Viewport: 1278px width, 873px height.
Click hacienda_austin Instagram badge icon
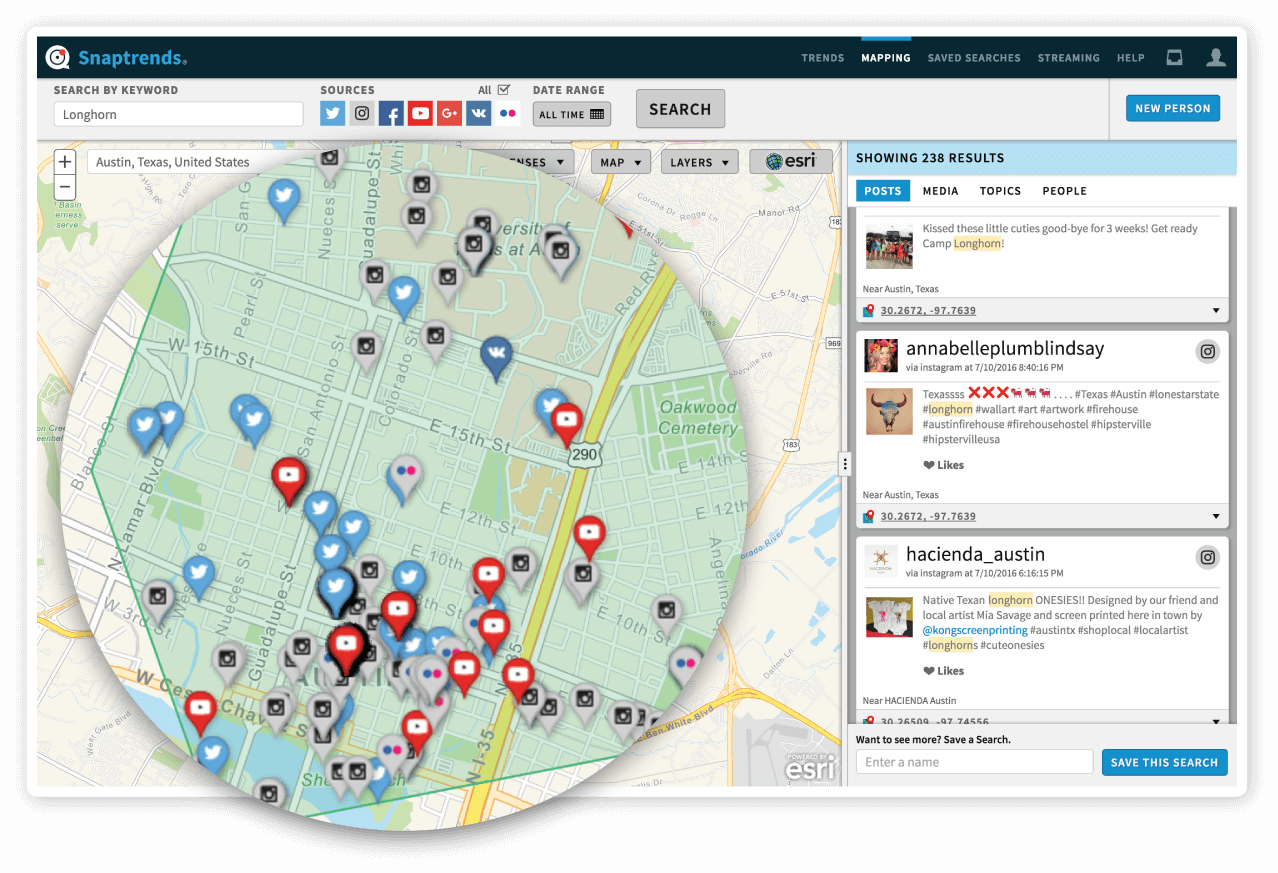[x=1208, y=557]
